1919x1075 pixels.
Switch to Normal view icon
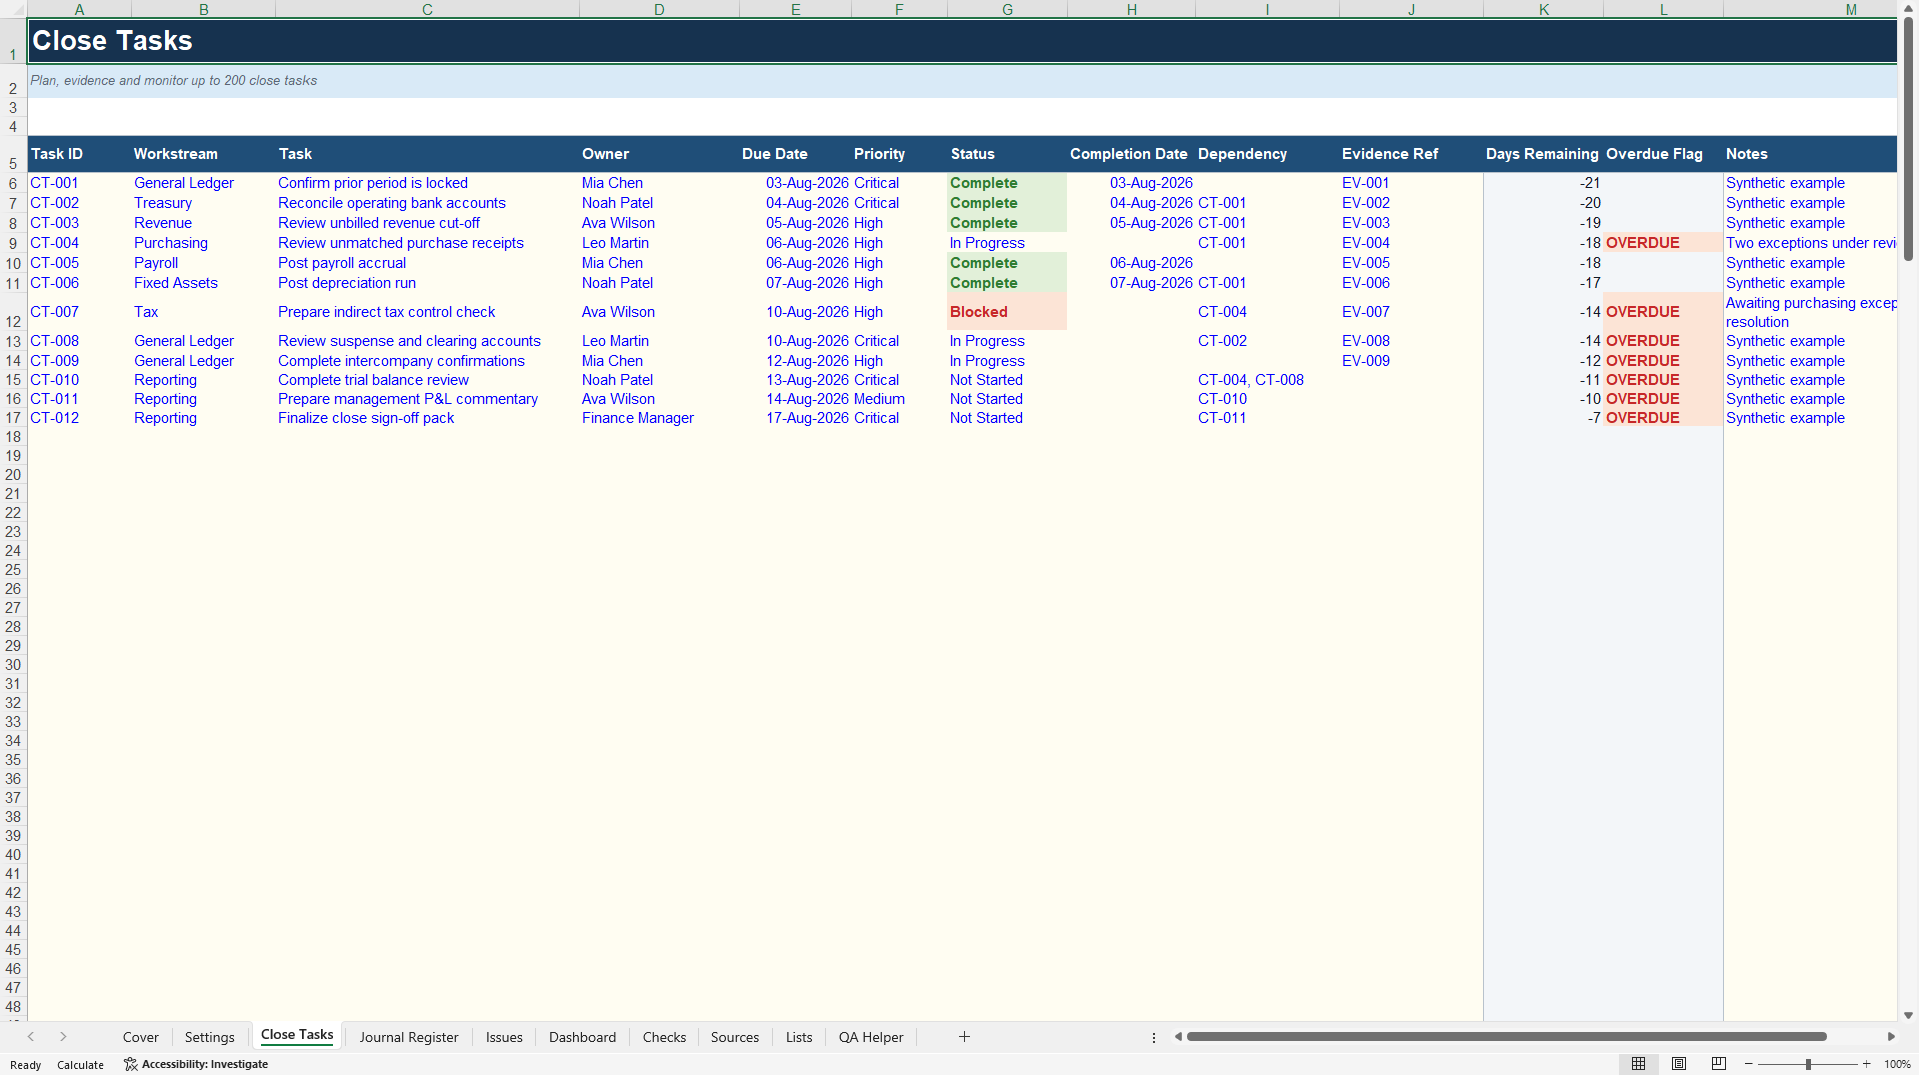[1638, 1064]
